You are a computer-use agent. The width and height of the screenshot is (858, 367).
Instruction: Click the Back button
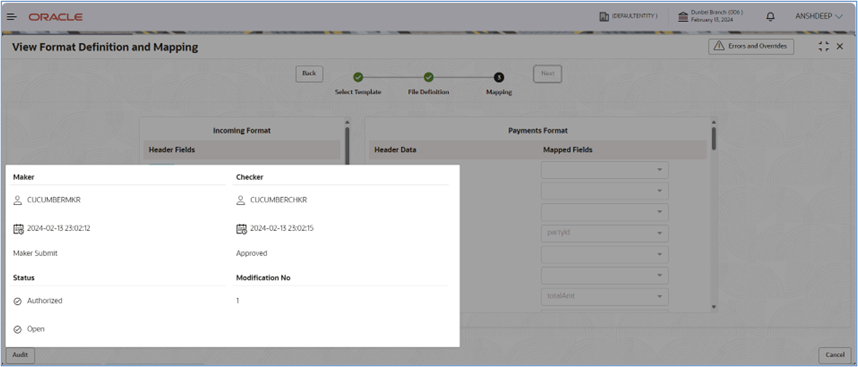click(309, 74)
